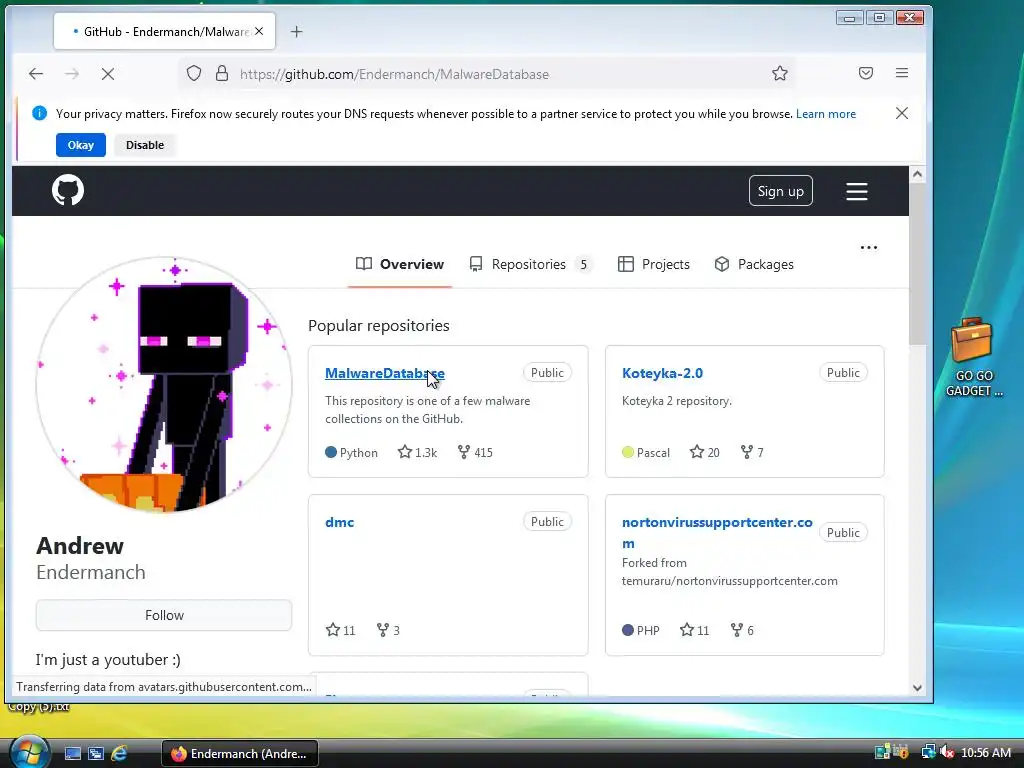The height and width of the screenshot is (768, 1024).
Task: Open the nortonvirussupportcenter.com repository link
Action: pos(717,532)
